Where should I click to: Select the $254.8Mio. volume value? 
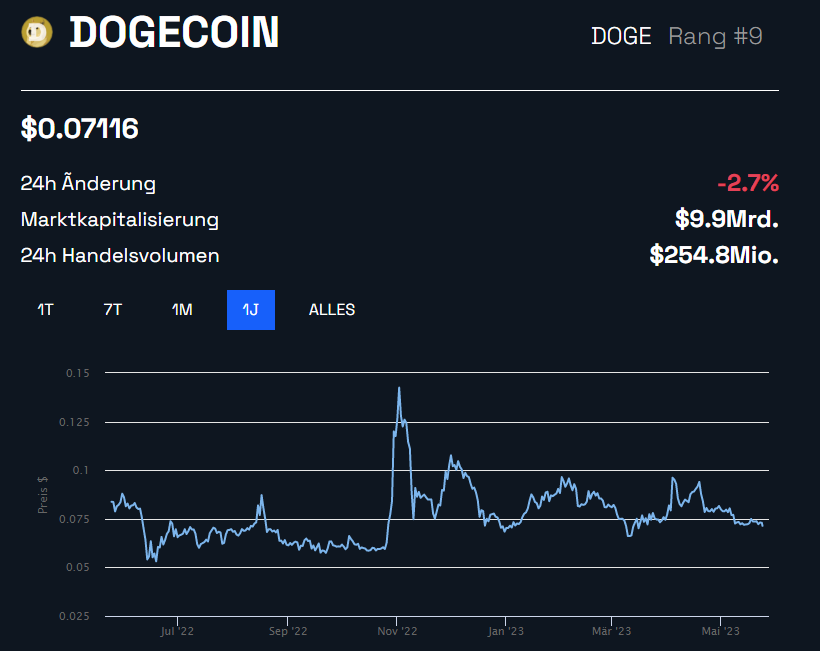713,255
